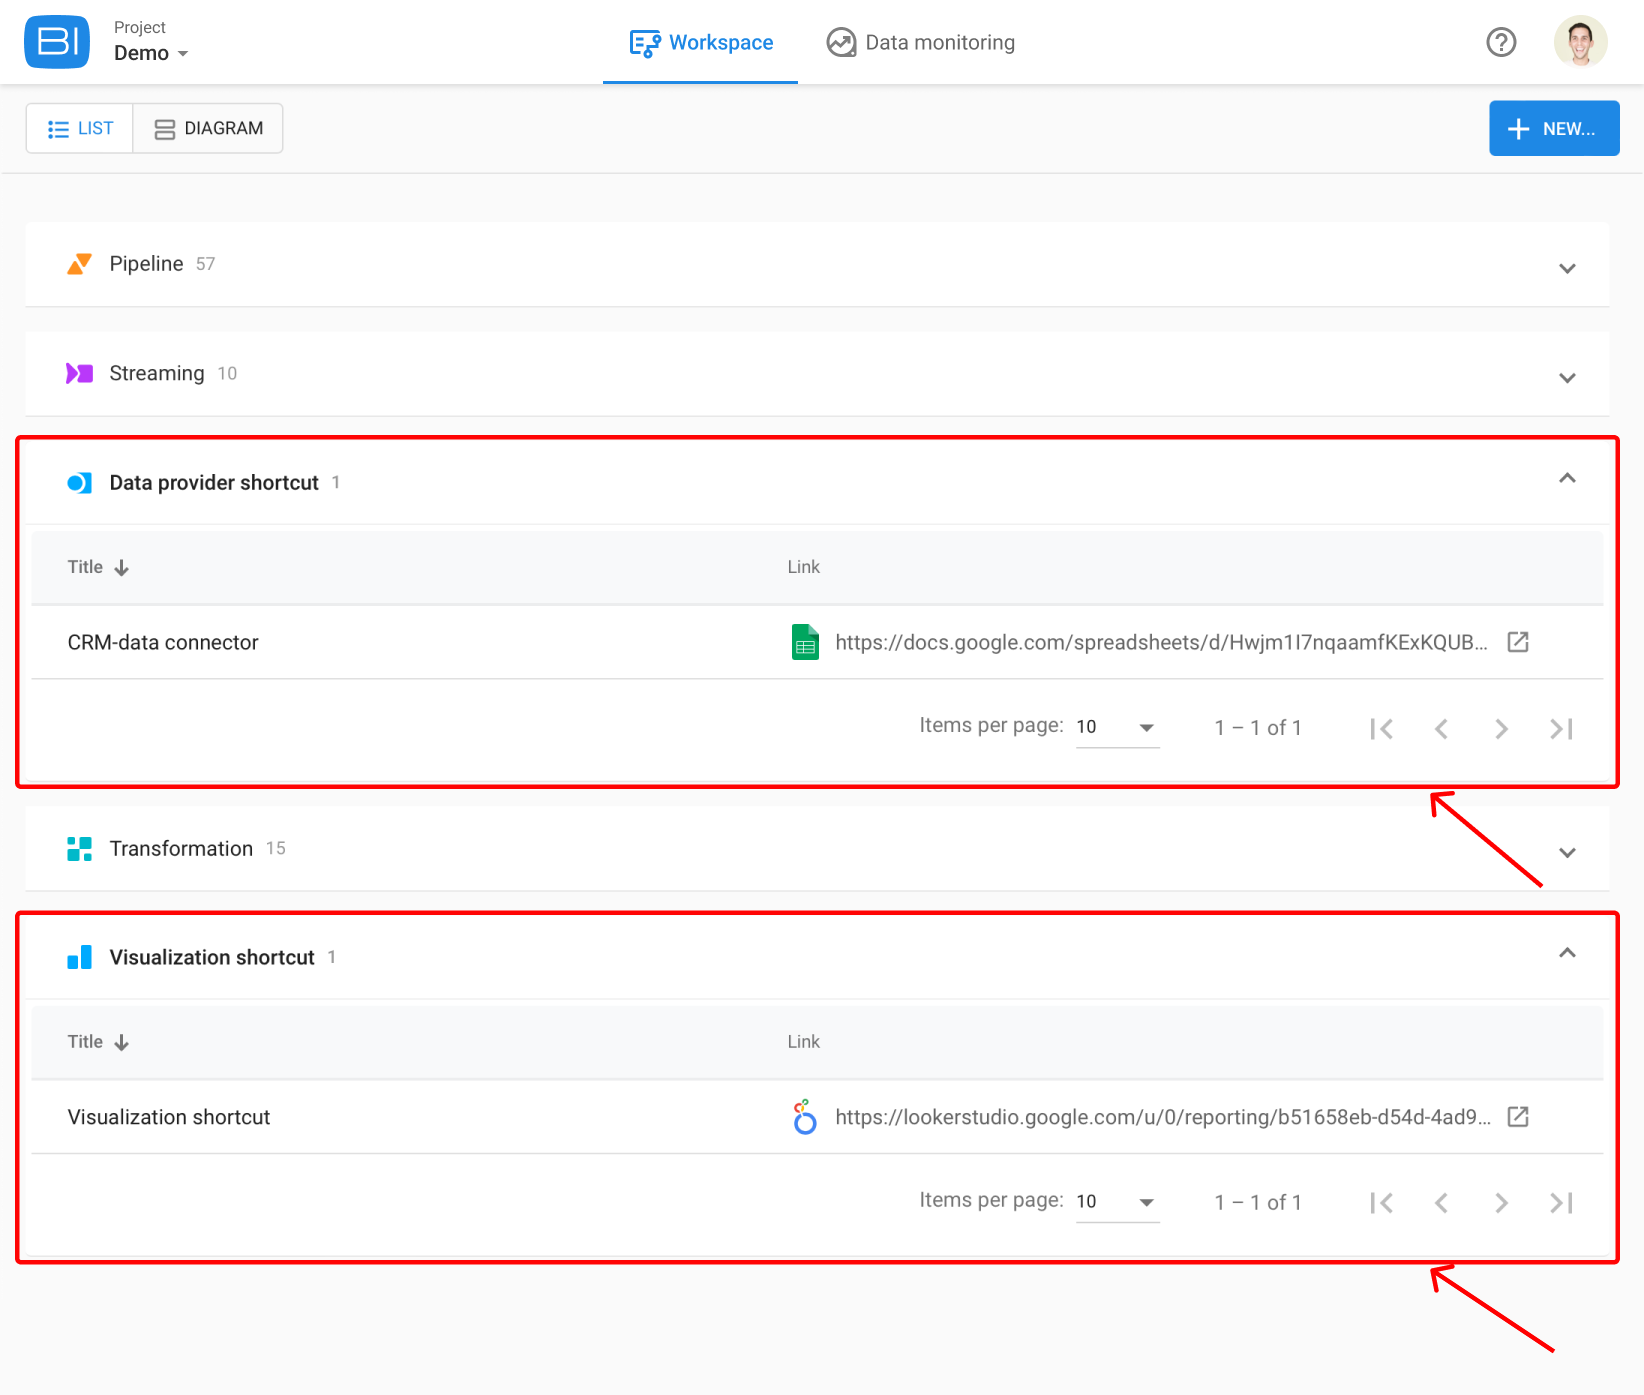Image resolution: width=1644 pixels, height=1395 pixels.
Task: Click the Streaming purple icon
Action: [x=79, y=373]
